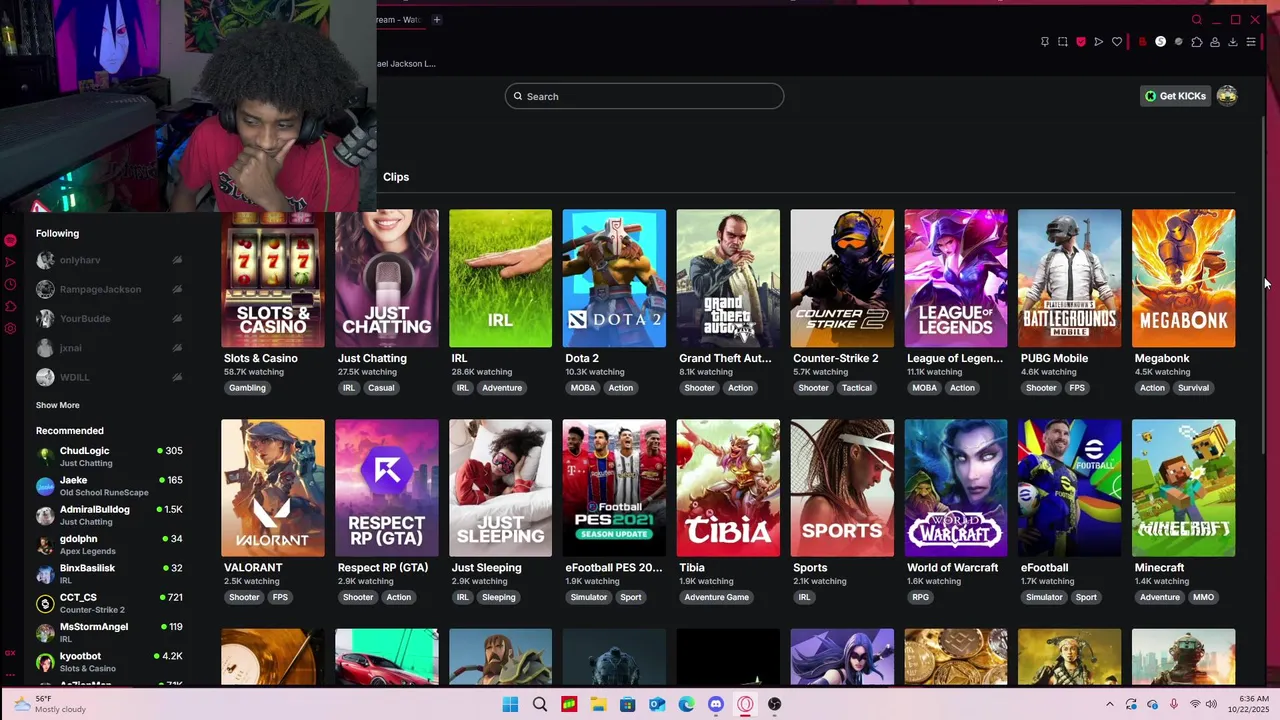Open browser profile account icon
Image resolution: width=1280 pixels, height=720 pixels.
tap(1214, 42)
